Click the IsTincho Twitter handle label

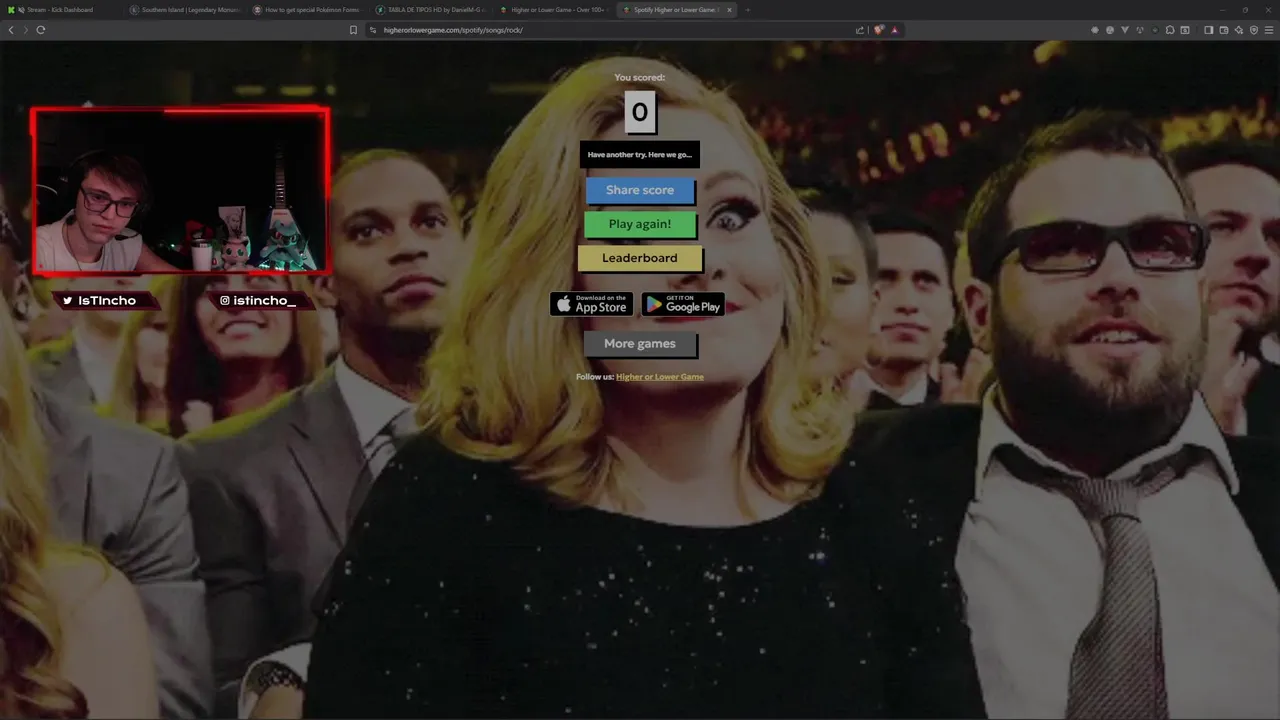[106, 301]
